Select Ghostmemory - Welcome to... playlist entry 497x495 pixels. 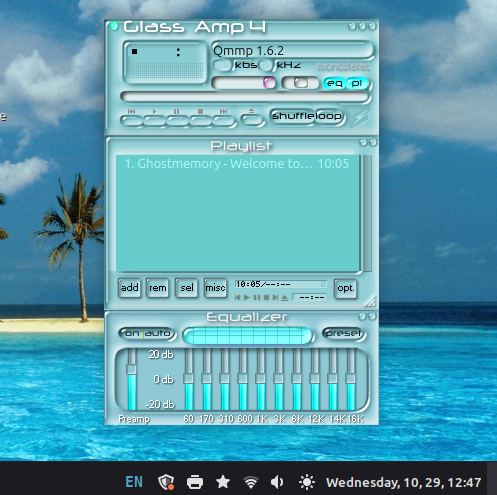coord(237,164)
